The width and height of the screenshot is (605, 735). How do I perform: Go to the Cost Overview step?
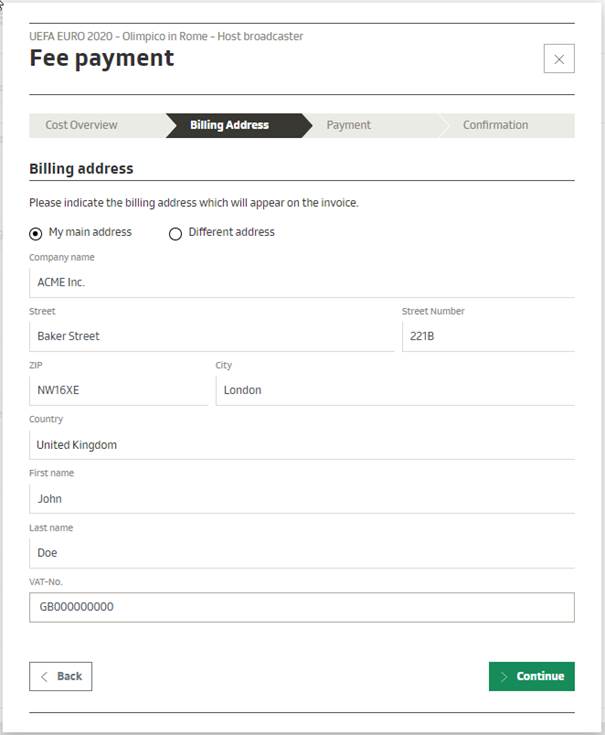pos(81,125)
